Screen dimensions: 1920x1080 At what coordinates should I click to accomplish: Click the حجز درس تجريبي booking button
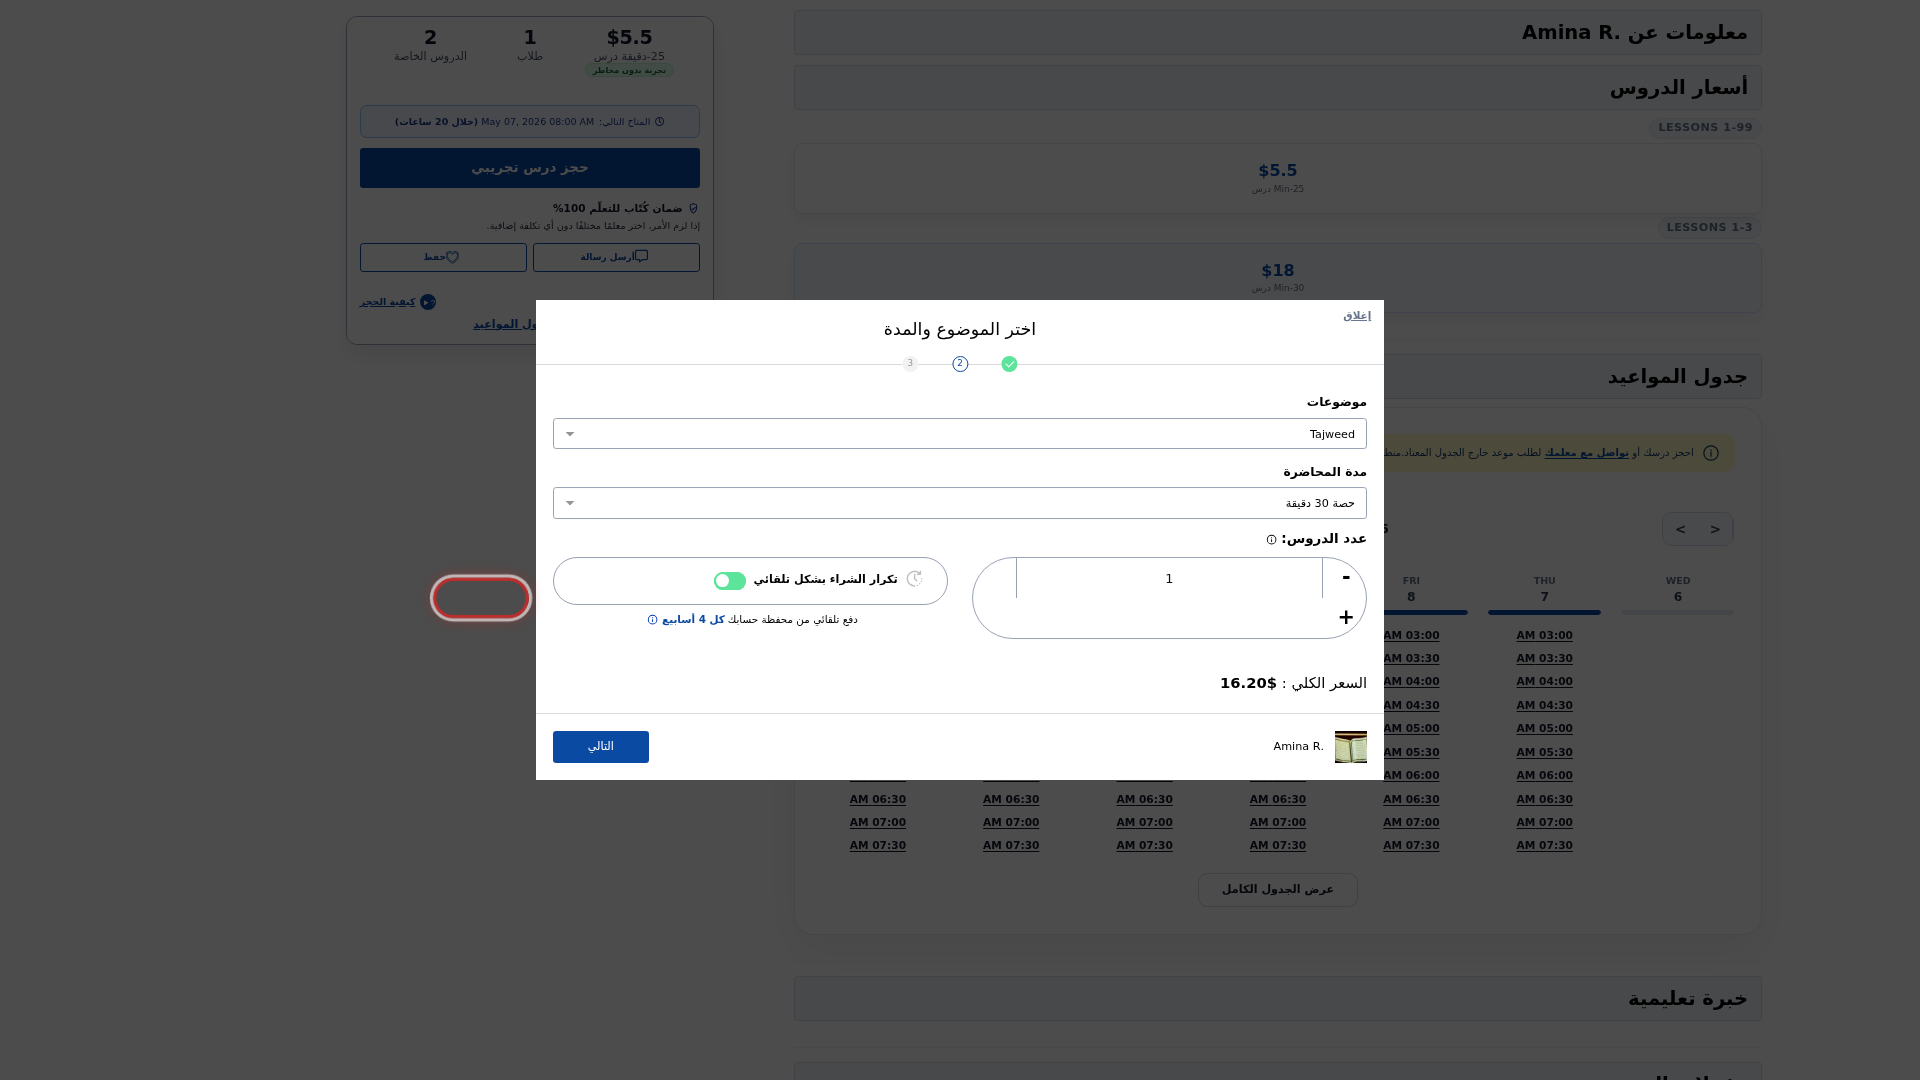[x=530, y=168]
